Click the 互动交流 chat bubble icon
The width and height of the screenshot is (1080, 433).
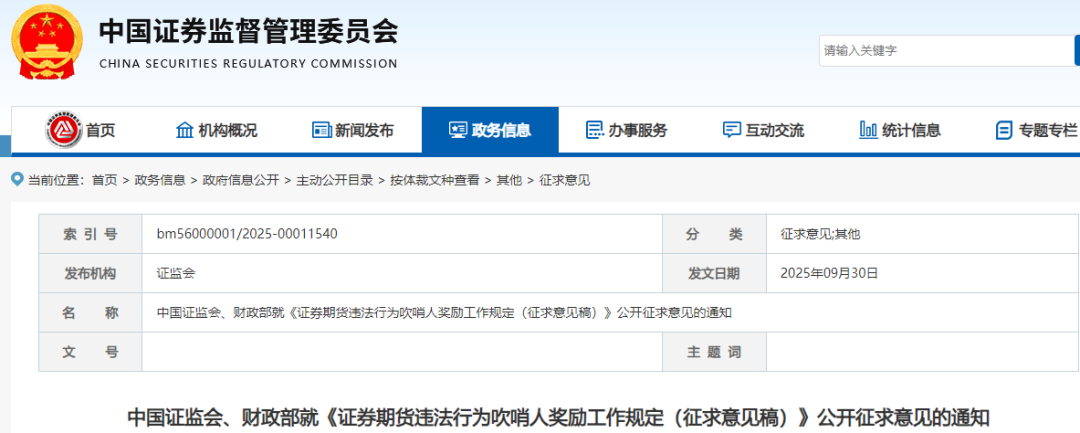(731, 129)
